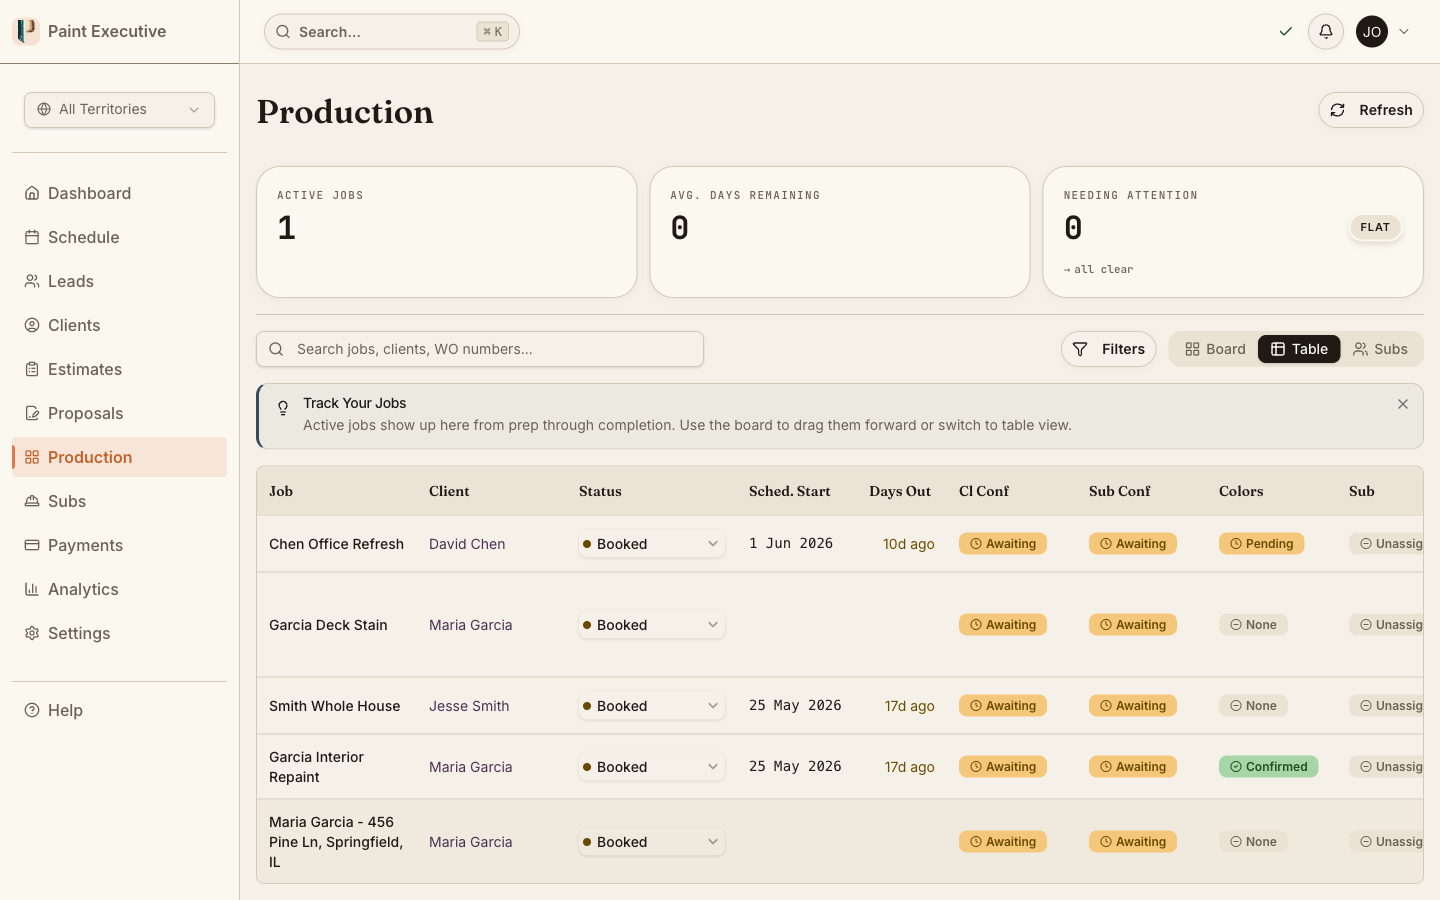Click Maria Garcia link in Garcia Deck Stain row
Screen dimensions: 1440x900
tap(470, 625)
